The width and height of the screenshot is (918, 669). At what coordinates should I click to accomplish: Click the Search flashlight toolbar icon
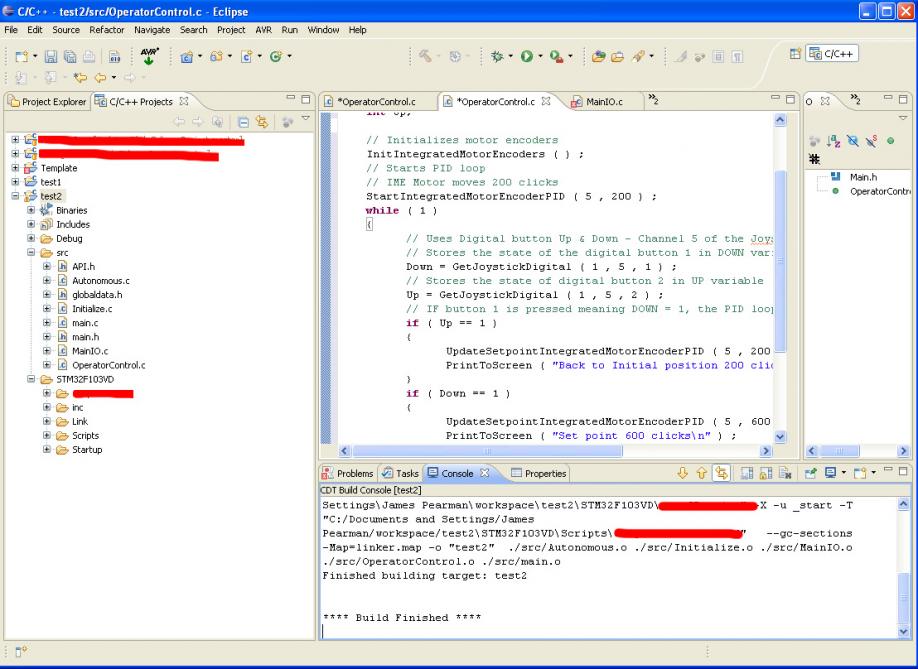point(638,56)
